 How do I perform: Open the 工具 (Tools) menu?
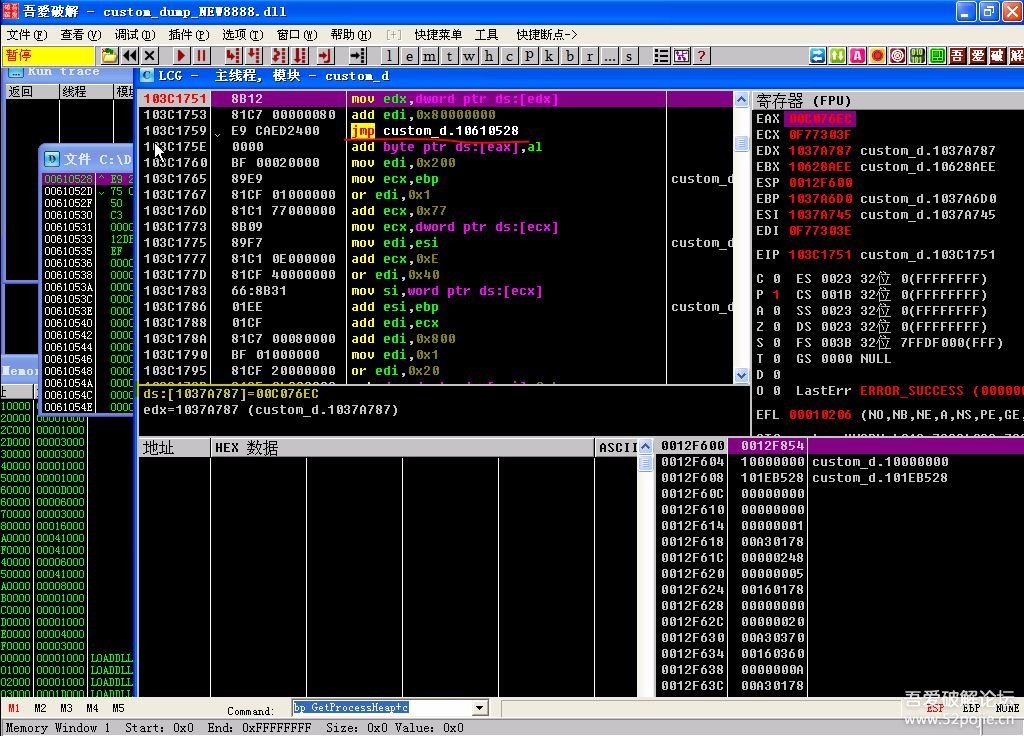(x=487, y=35)
